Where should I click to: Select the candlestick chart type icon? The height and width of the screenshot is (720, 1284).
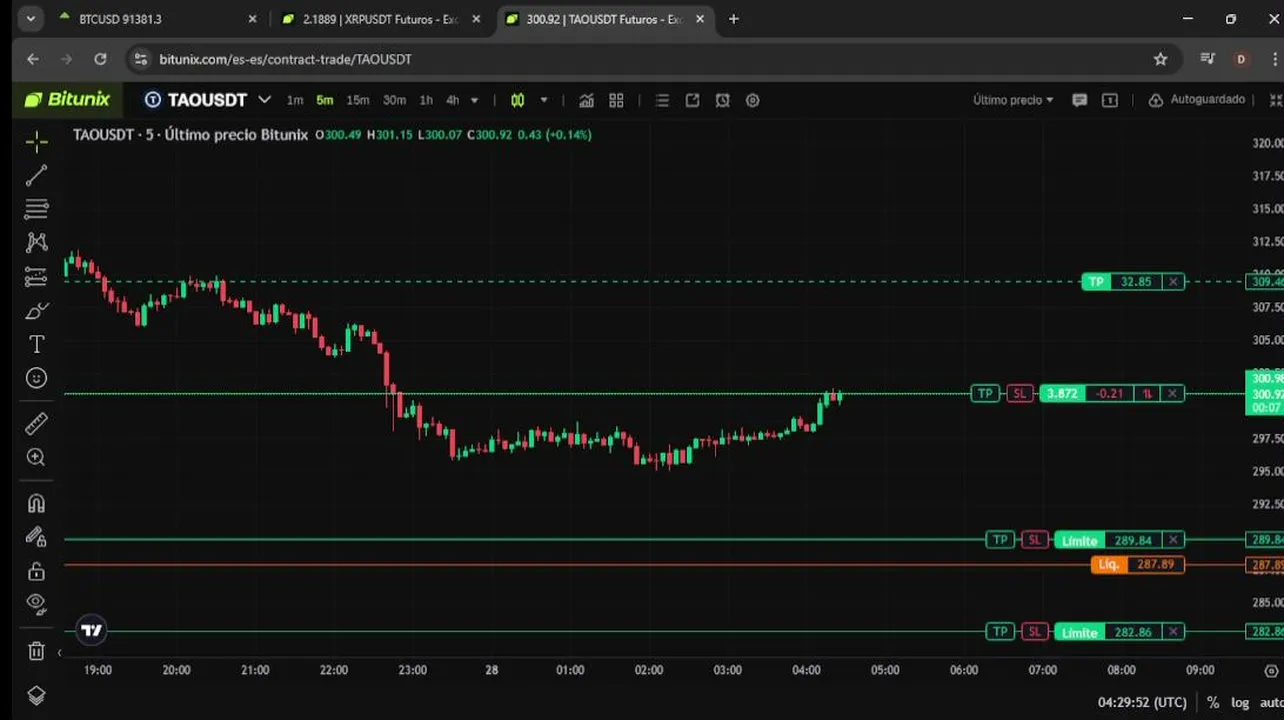(518, 100)
